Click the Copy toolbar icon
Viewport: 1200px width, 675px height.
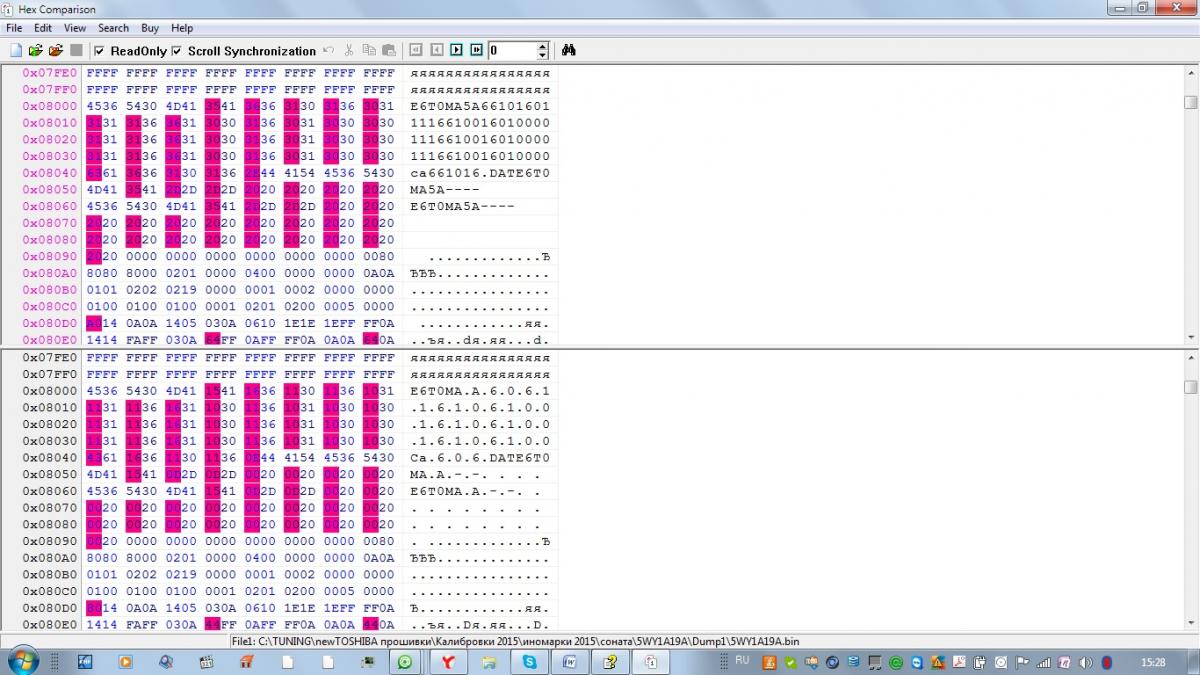[369, 50]
